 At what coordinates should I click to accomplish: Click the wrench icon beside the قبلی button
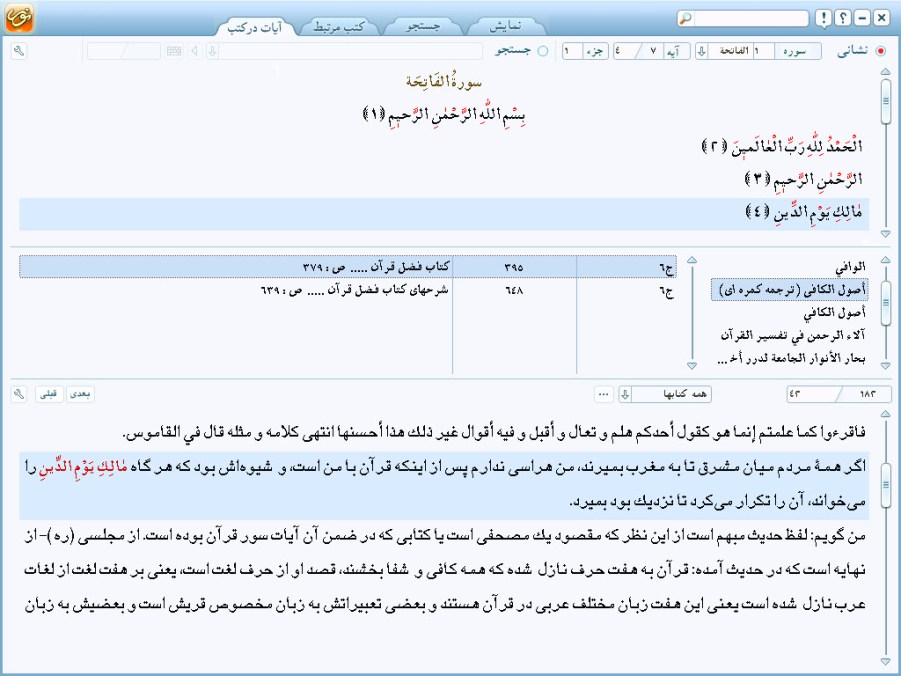coord(19,394)
